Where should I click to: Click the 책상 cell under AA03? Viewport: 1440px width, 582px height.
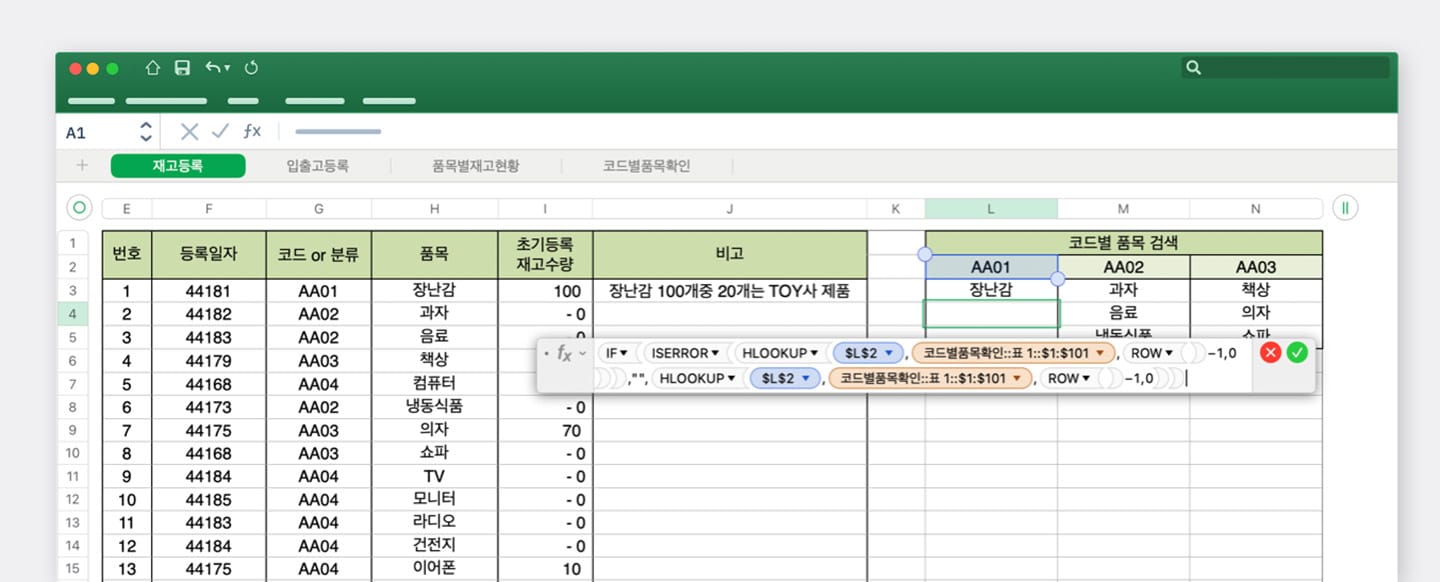pos(1256,290)
